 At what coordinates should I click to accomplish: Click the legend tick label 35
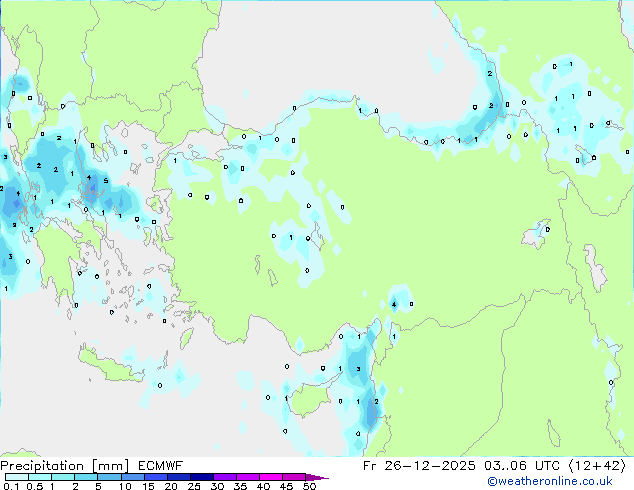(x=240, y=487)
